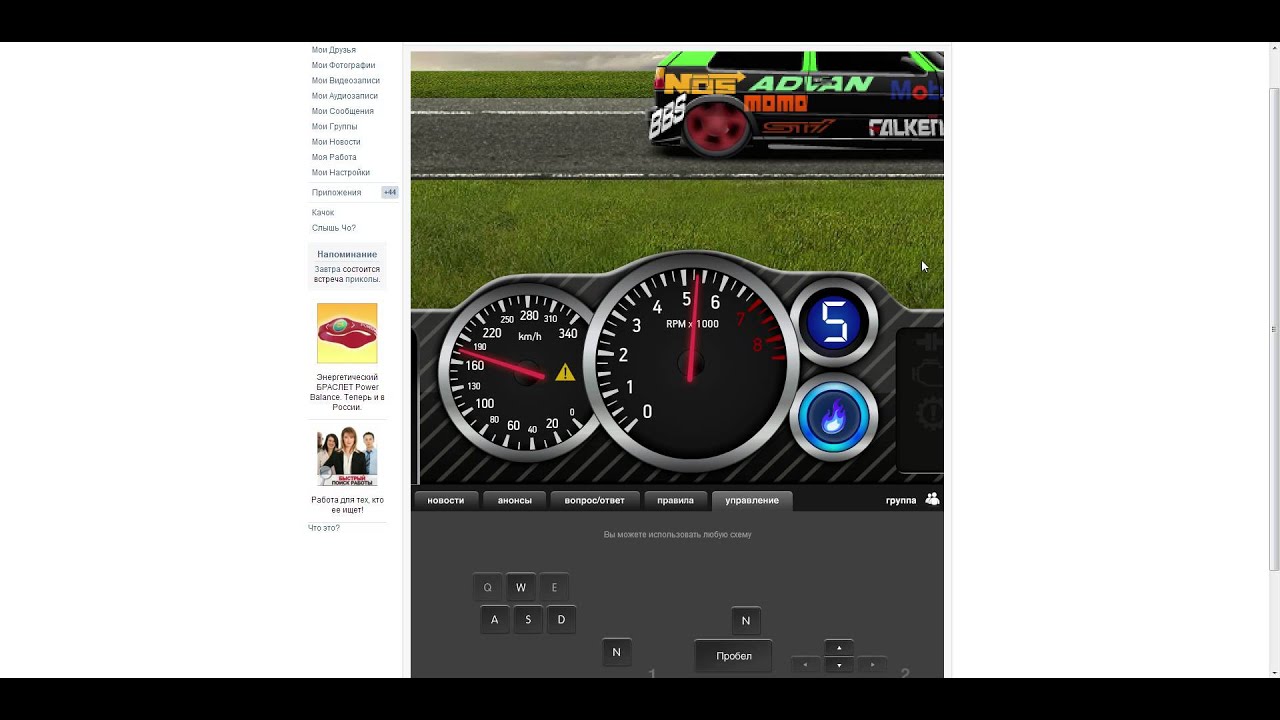Open the группа link
The image size is (1280, 720).
pyautogui.click(x=901, y=500)
